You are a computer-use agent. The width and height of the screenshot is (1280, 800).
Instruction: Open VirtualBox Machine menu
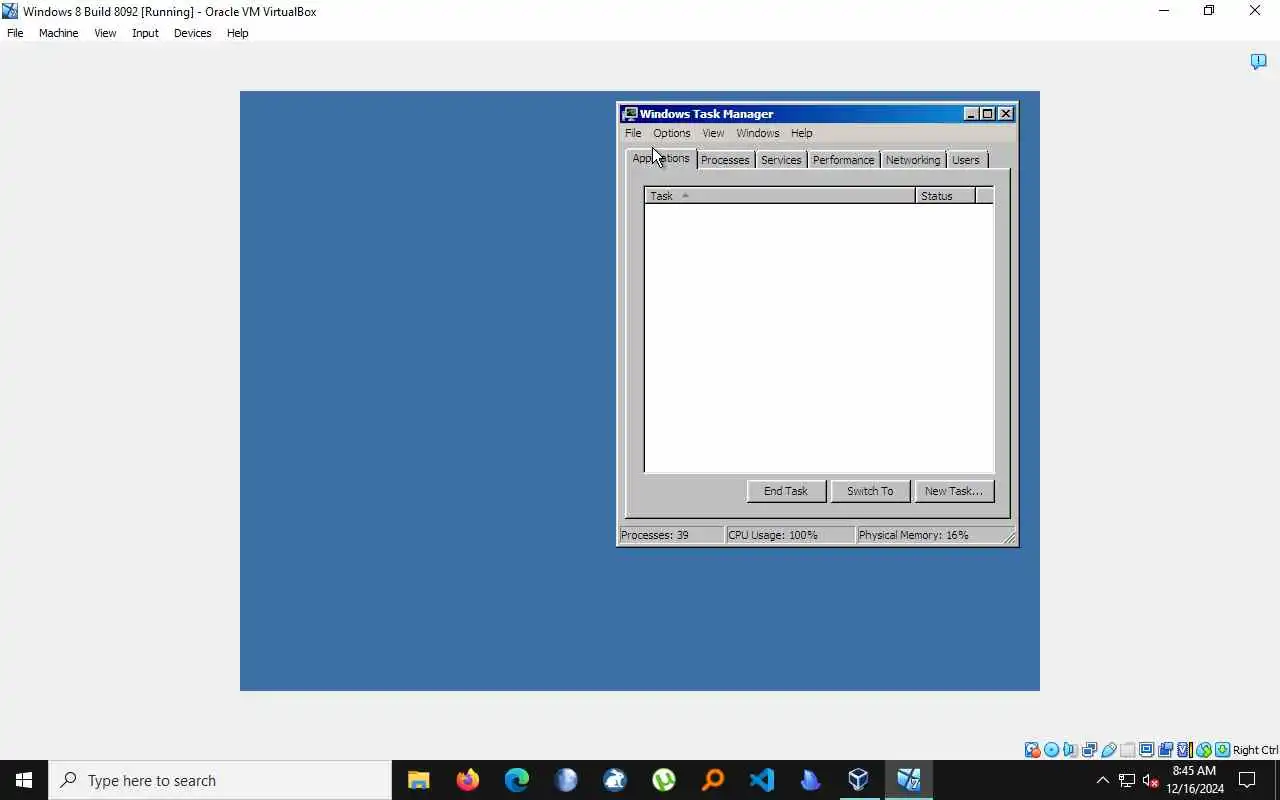(x=58, y=33)
